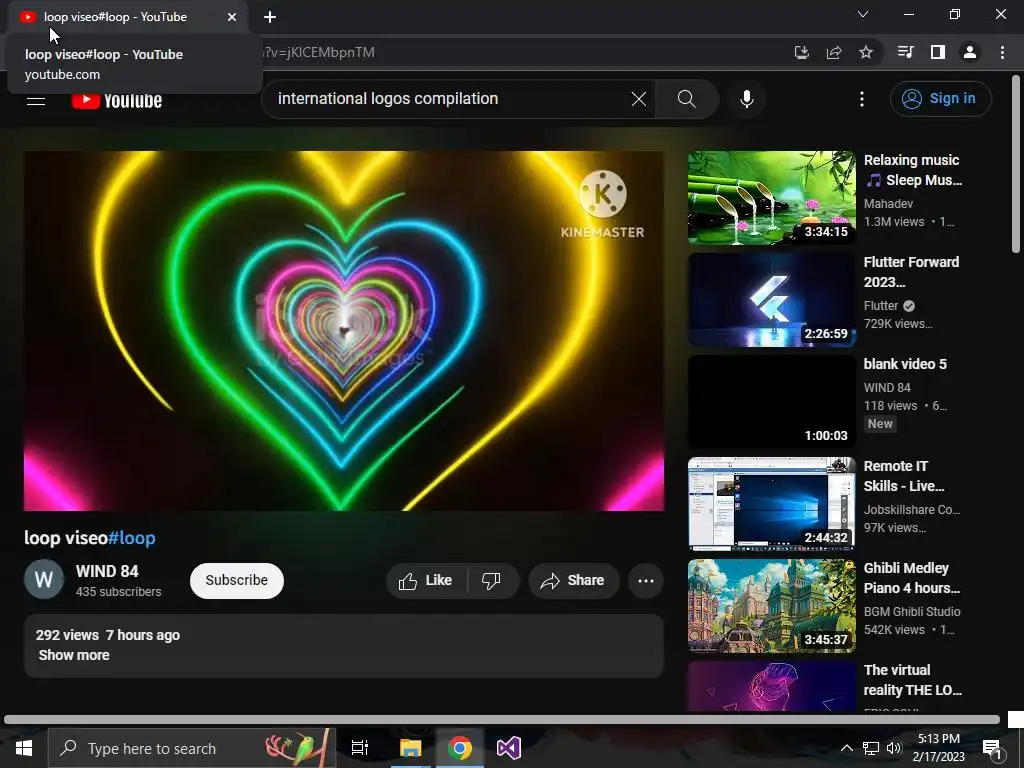The height and width of the screenshot is (768, 1024).
Task: Open File Explorer from taskbar
Action: click(x=411, y=748)
